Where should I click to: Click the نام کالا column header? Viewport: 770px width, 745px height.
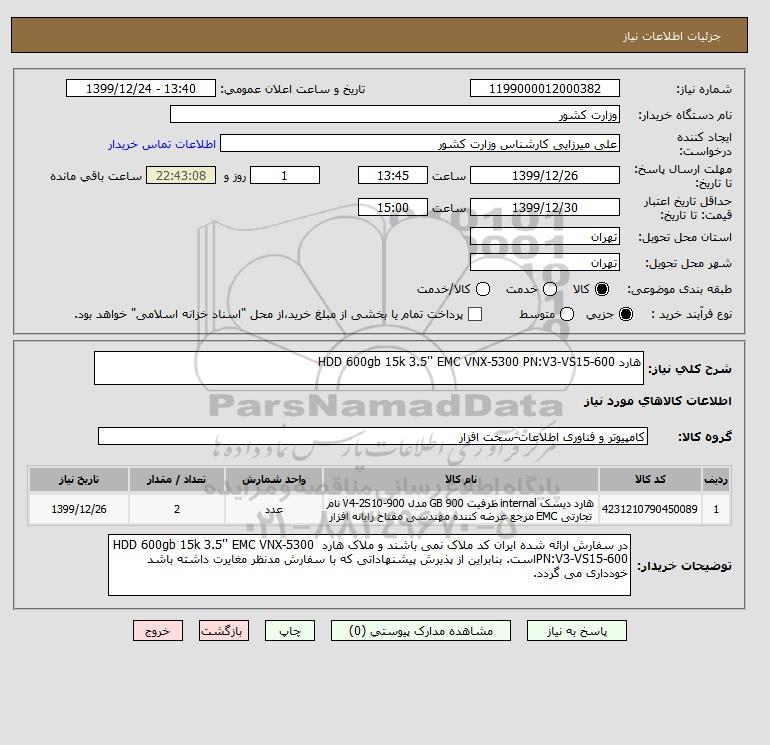point(461,479)
